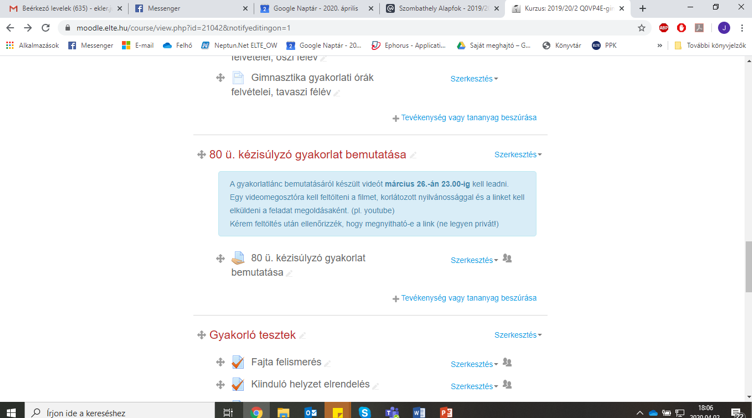The height and width of the screenshot is (418, 752).
Task: Open the Chrome profile avatar J
Action: 724,28
